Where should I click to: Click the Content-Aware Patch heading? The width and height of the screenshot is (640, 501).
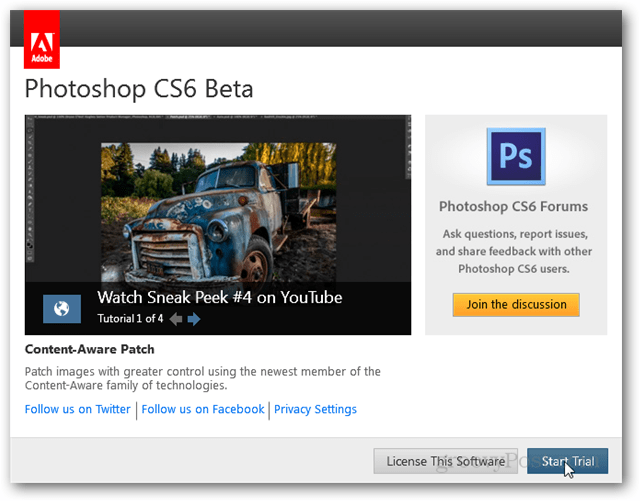click(90, 350)
